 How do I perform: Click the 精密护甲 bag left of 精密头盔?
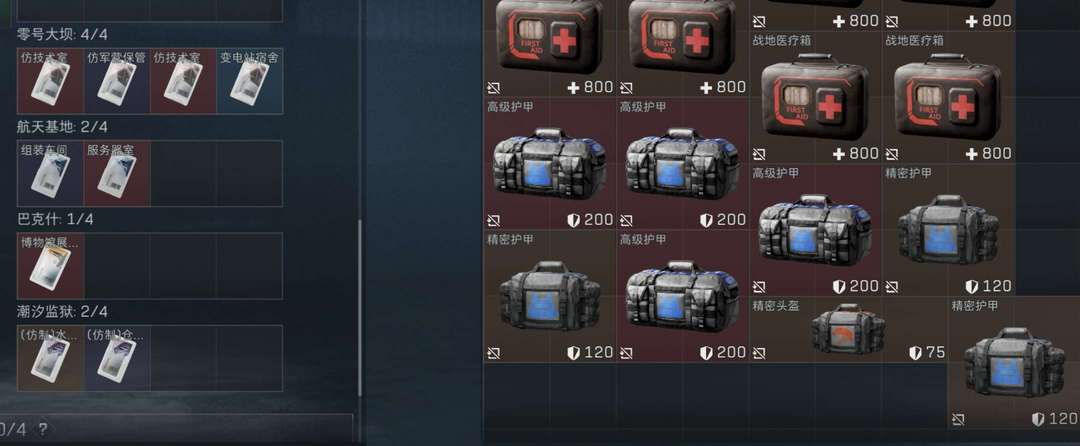point(550,297)
